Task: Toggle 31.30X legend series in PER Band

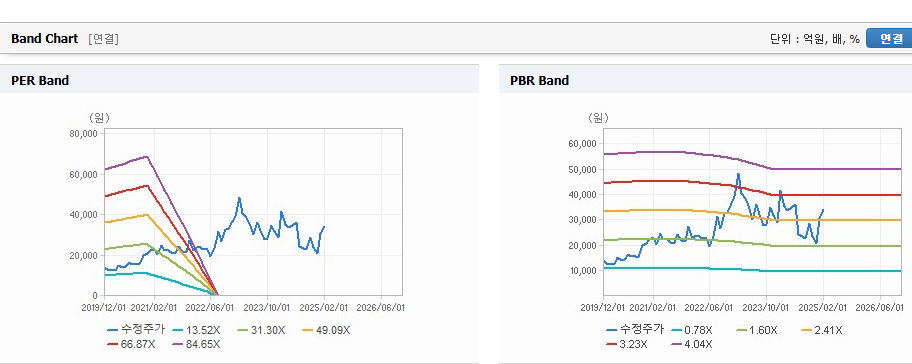Action: [x=261, y=330]
